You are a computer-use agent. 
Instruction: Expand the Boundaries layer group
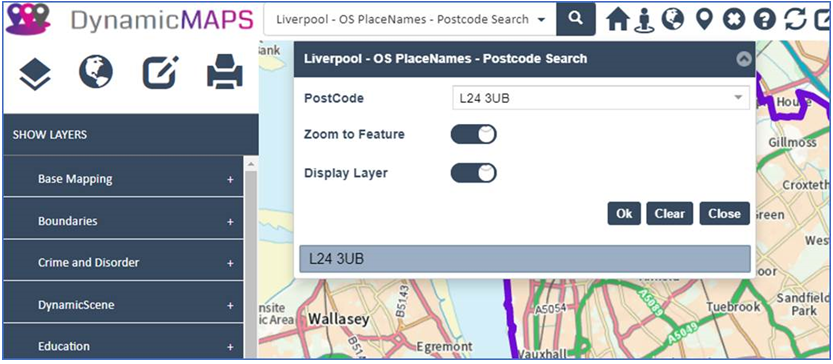[123, 221]
